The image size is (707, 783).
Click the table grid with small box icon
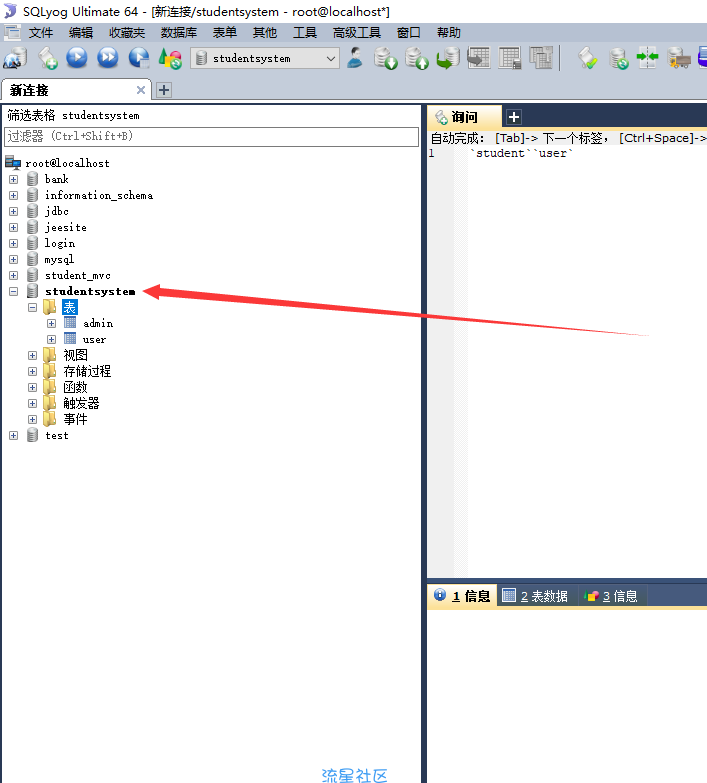coord(510,58)
